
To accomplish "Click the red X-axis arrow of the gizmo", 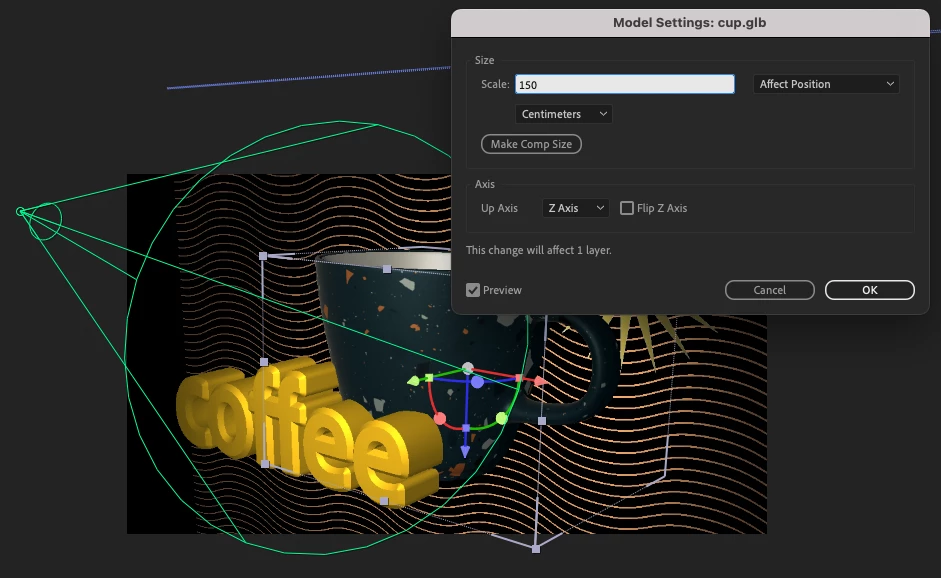I will pos(541,381).
